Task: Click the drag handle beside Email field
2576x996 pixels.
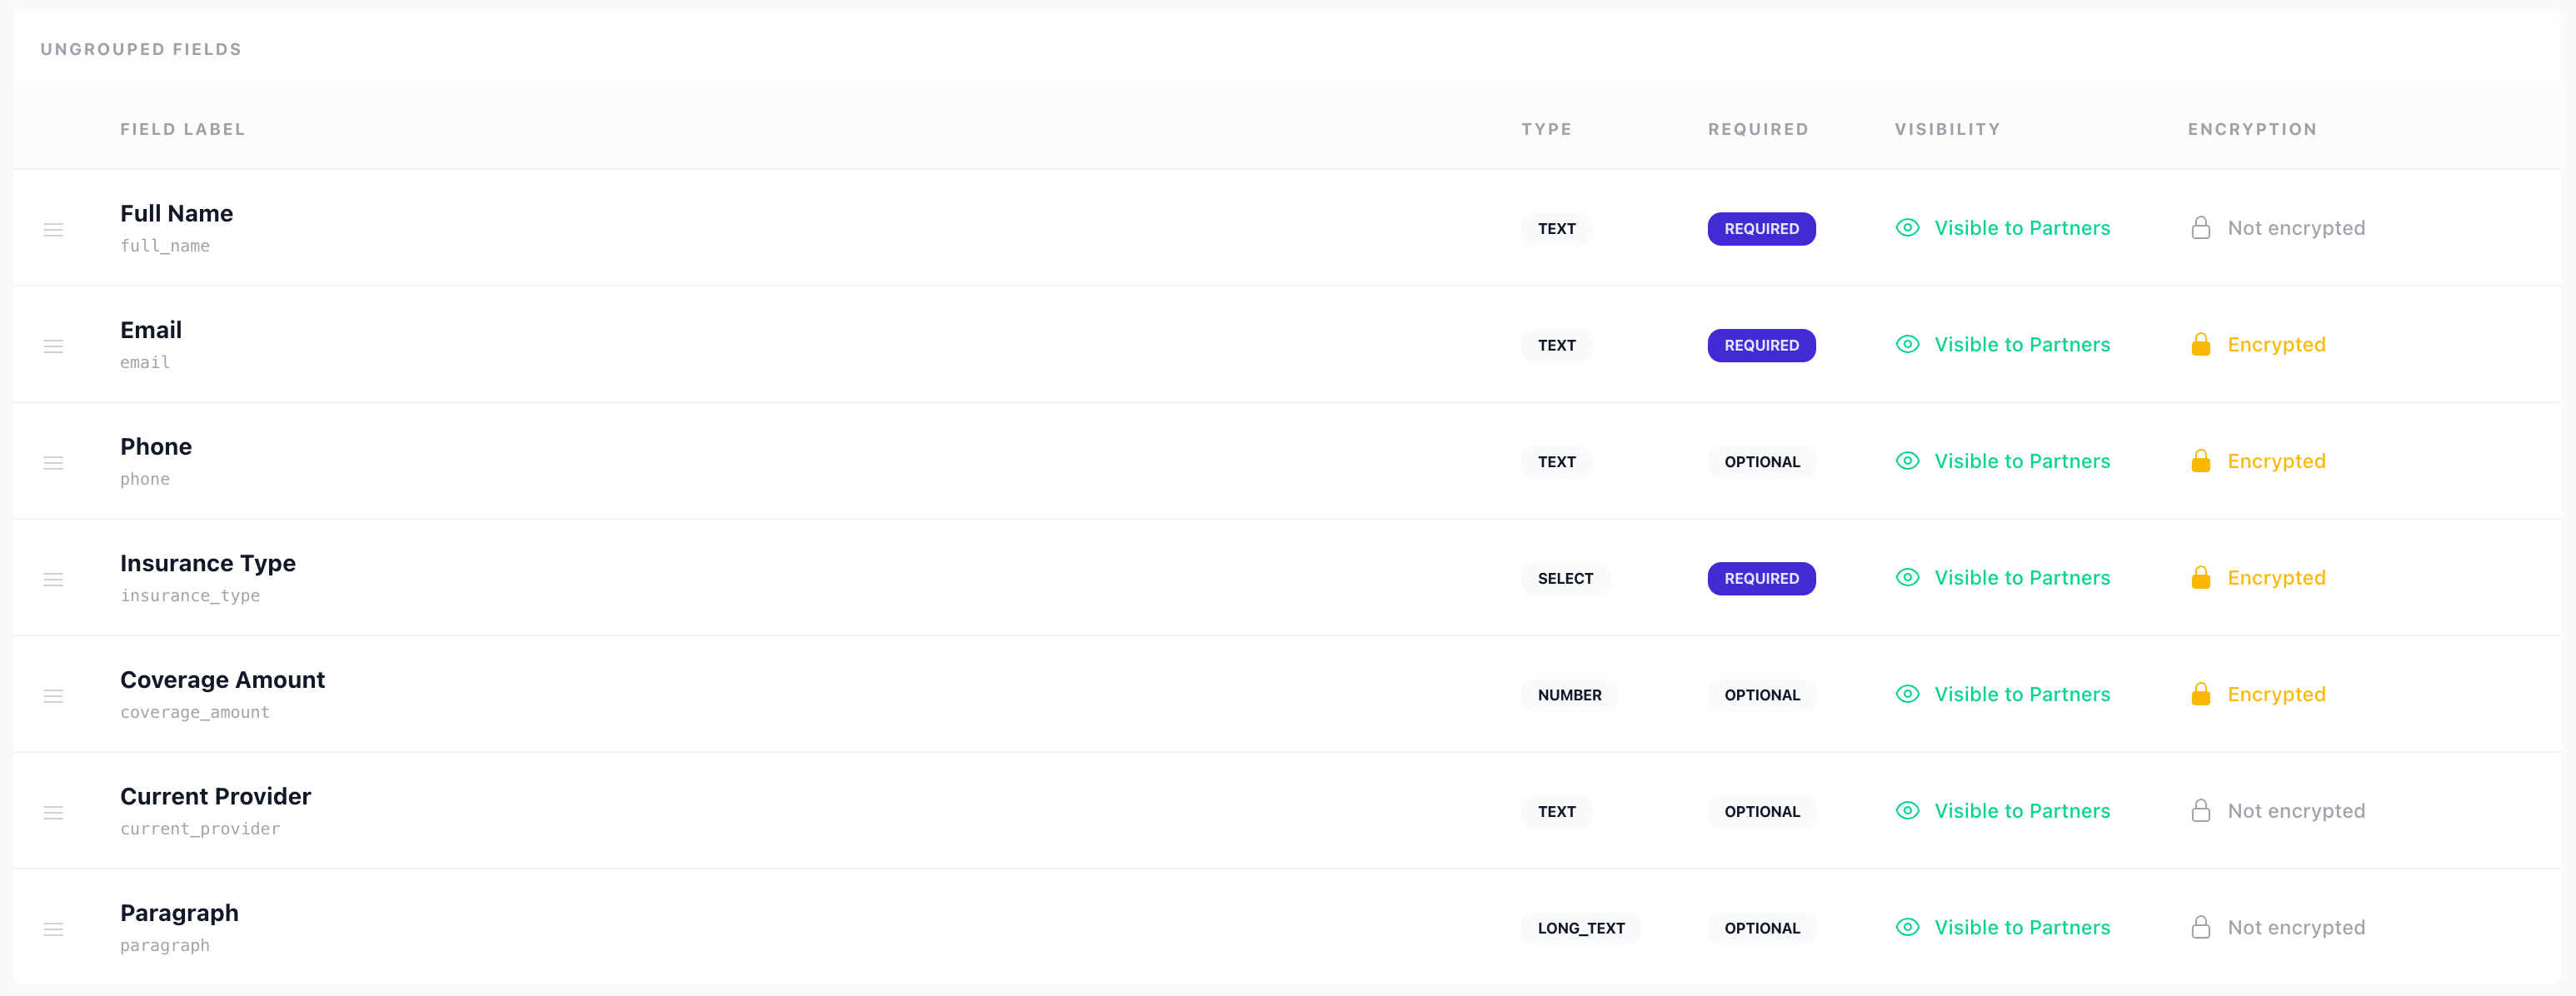Action: click(x=54, y=346)
